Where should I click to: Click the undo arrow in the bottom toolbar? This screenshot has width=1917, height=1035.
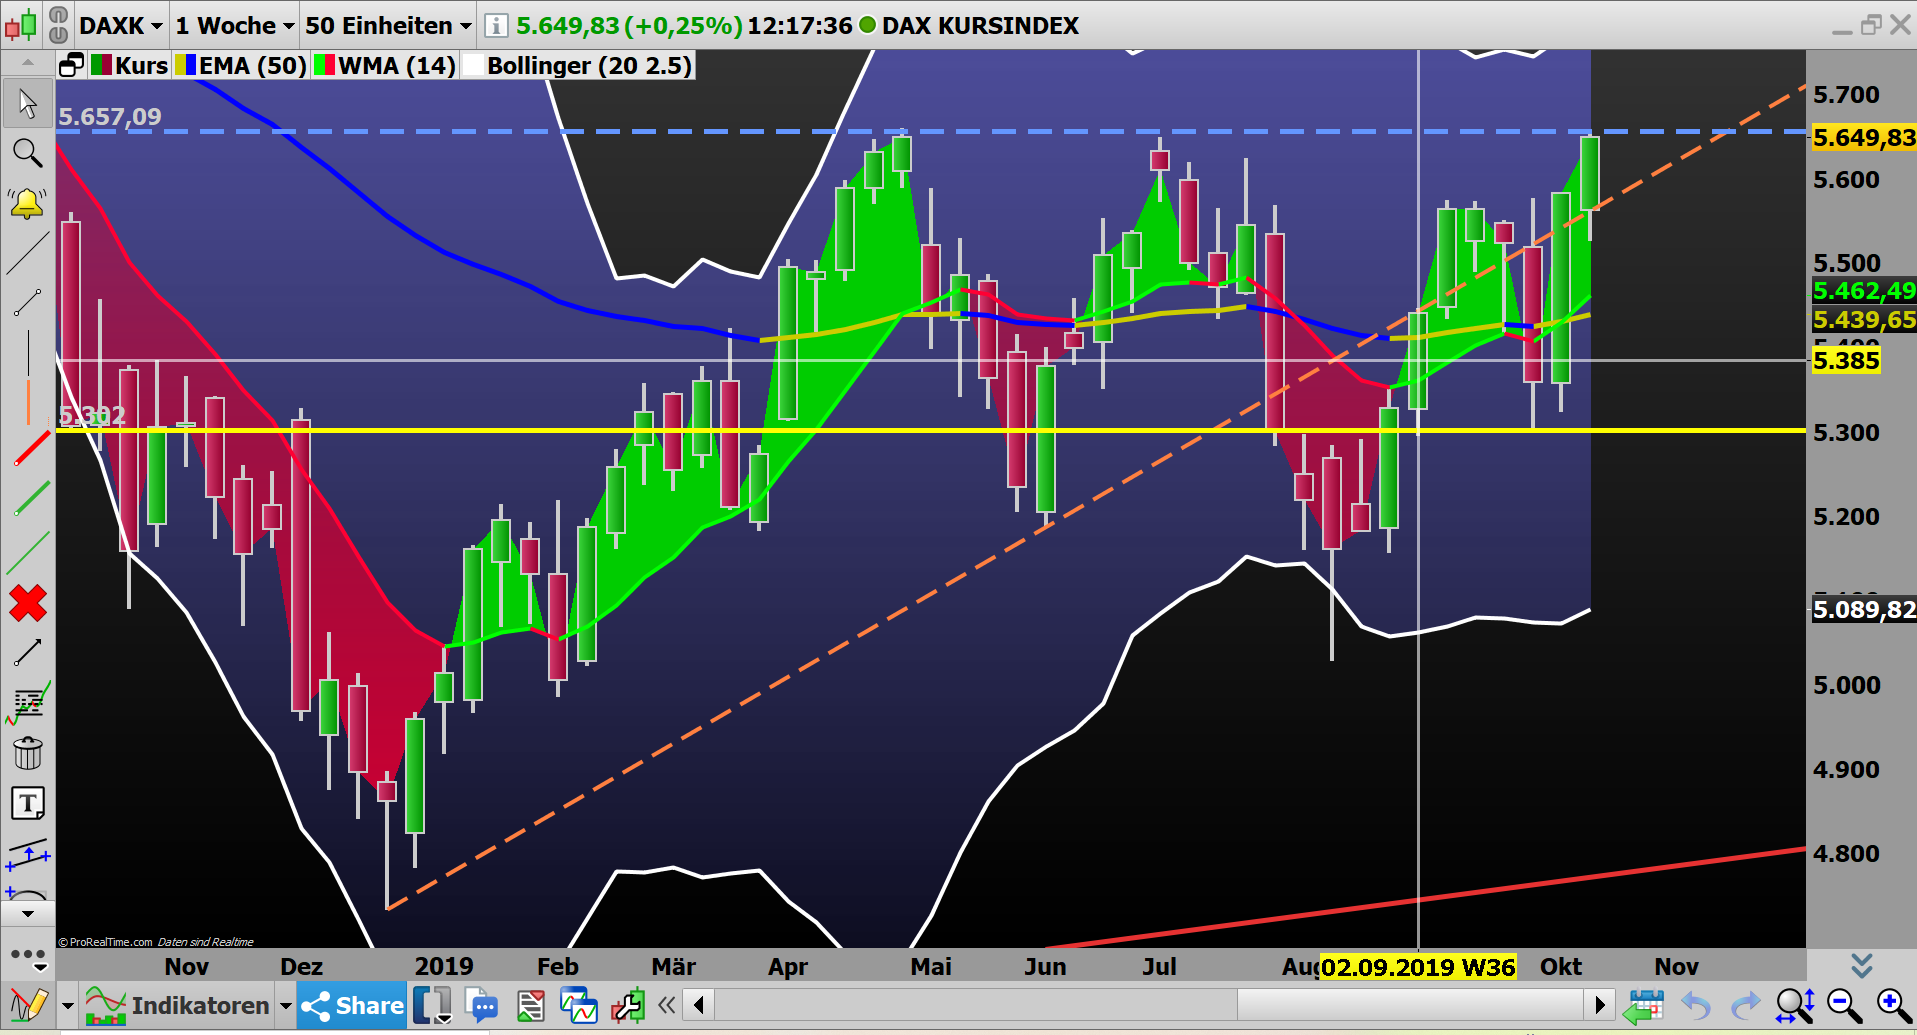pyautogui.click(x=1695, y=1005)
